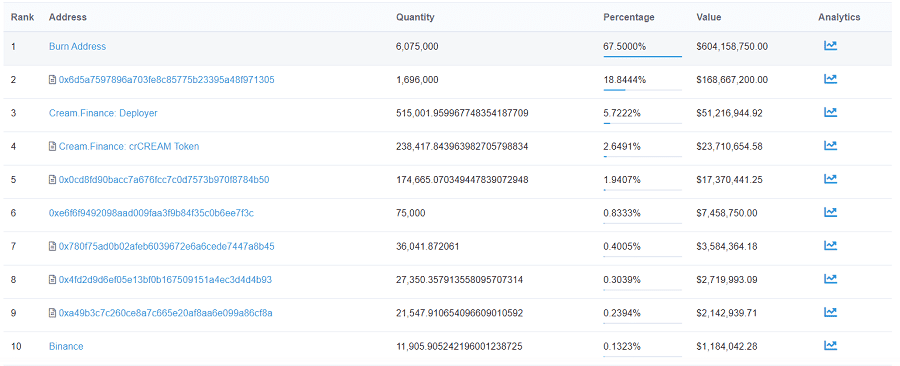This screenshot has height=366, width=900.
Task: Open address 0xe6f6f9492098aad009faa3f9b84f35c0b6ee7f3c
Action: (x=152, y=213)
